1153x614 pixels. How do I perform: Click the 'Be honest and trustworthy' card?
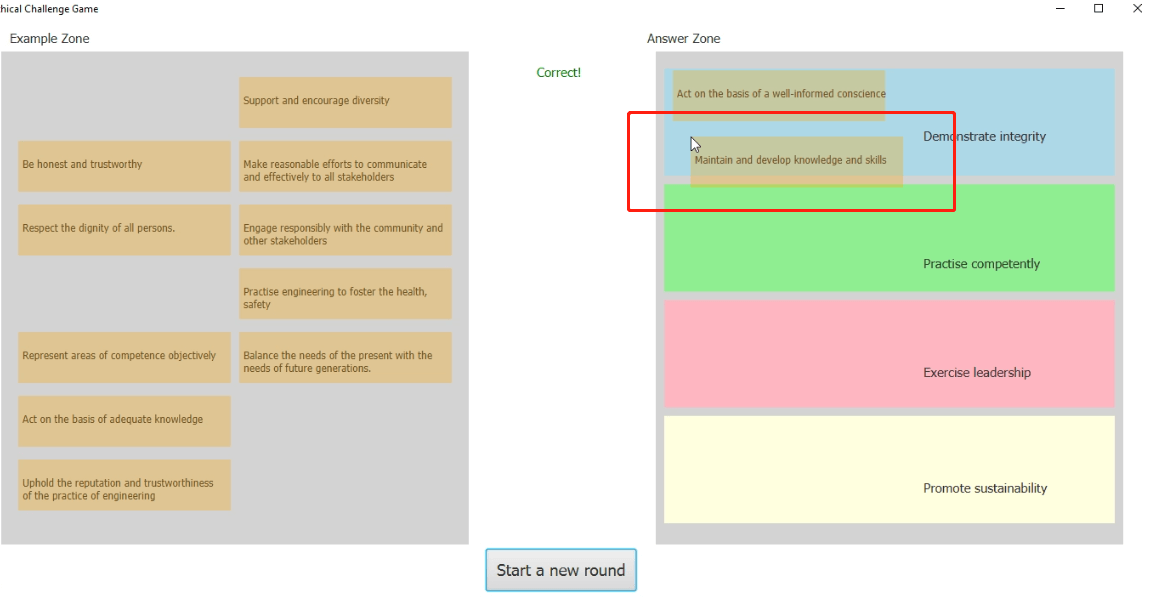124,165
